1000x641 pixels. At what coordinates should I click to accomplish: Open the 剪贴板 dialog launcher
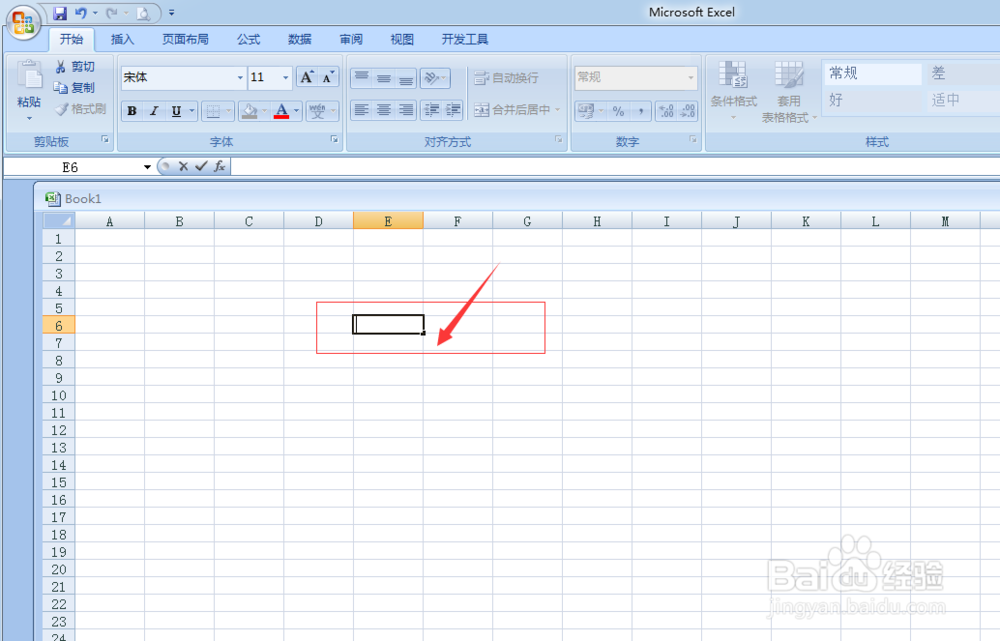pos(105,139)
